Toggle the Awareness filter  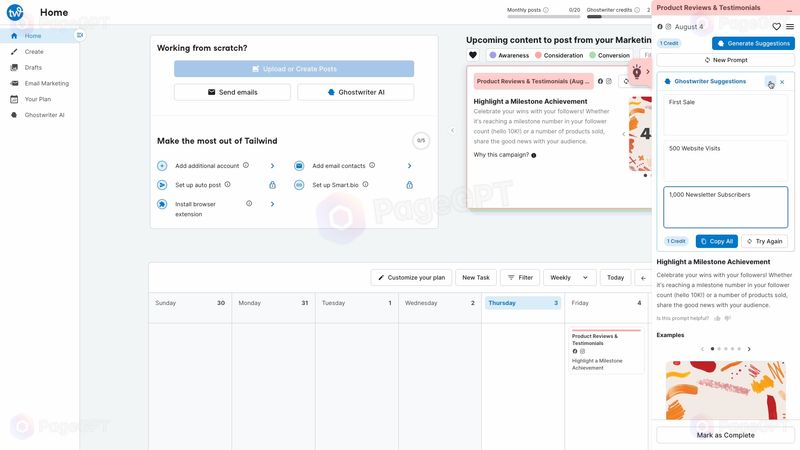click(x=509, y=55)
